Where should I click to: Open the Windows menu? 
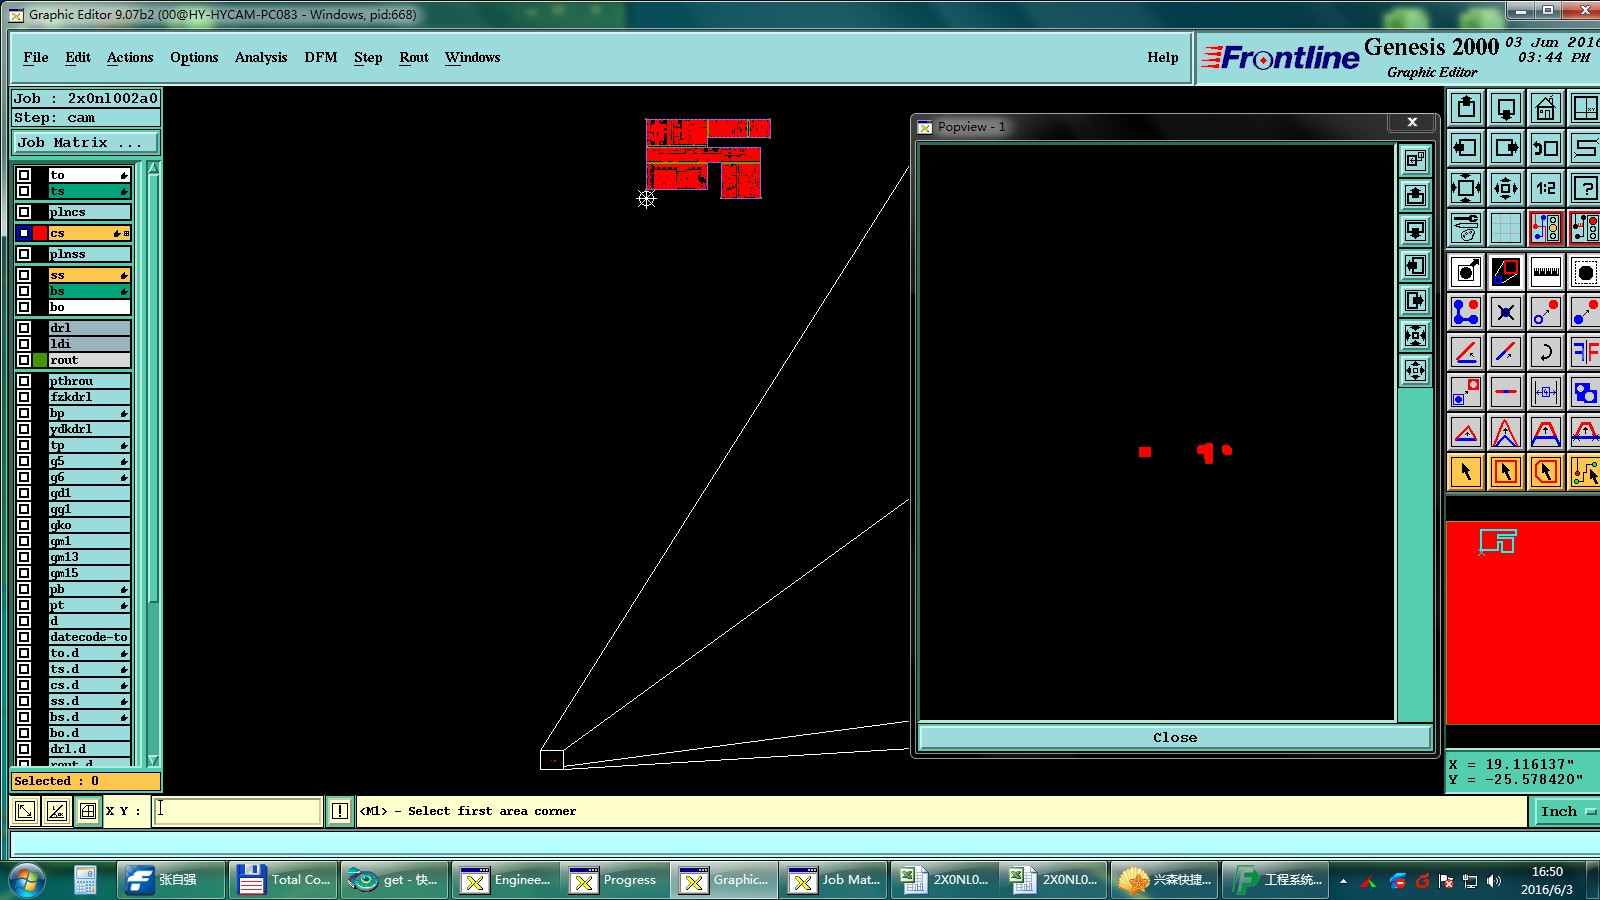(473, 57)
